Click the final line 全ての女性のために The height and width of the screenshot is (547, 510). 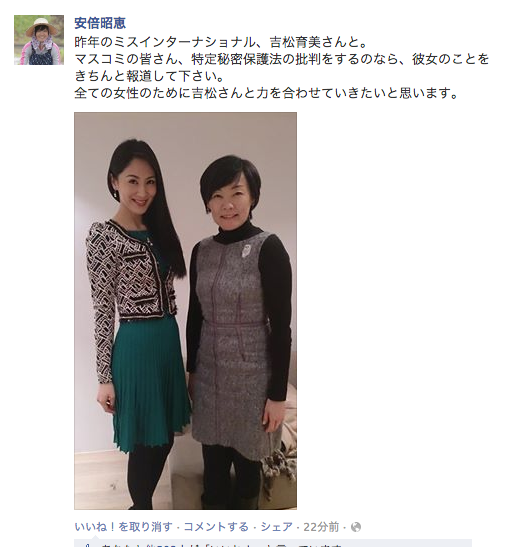click(x=266, y=93)
